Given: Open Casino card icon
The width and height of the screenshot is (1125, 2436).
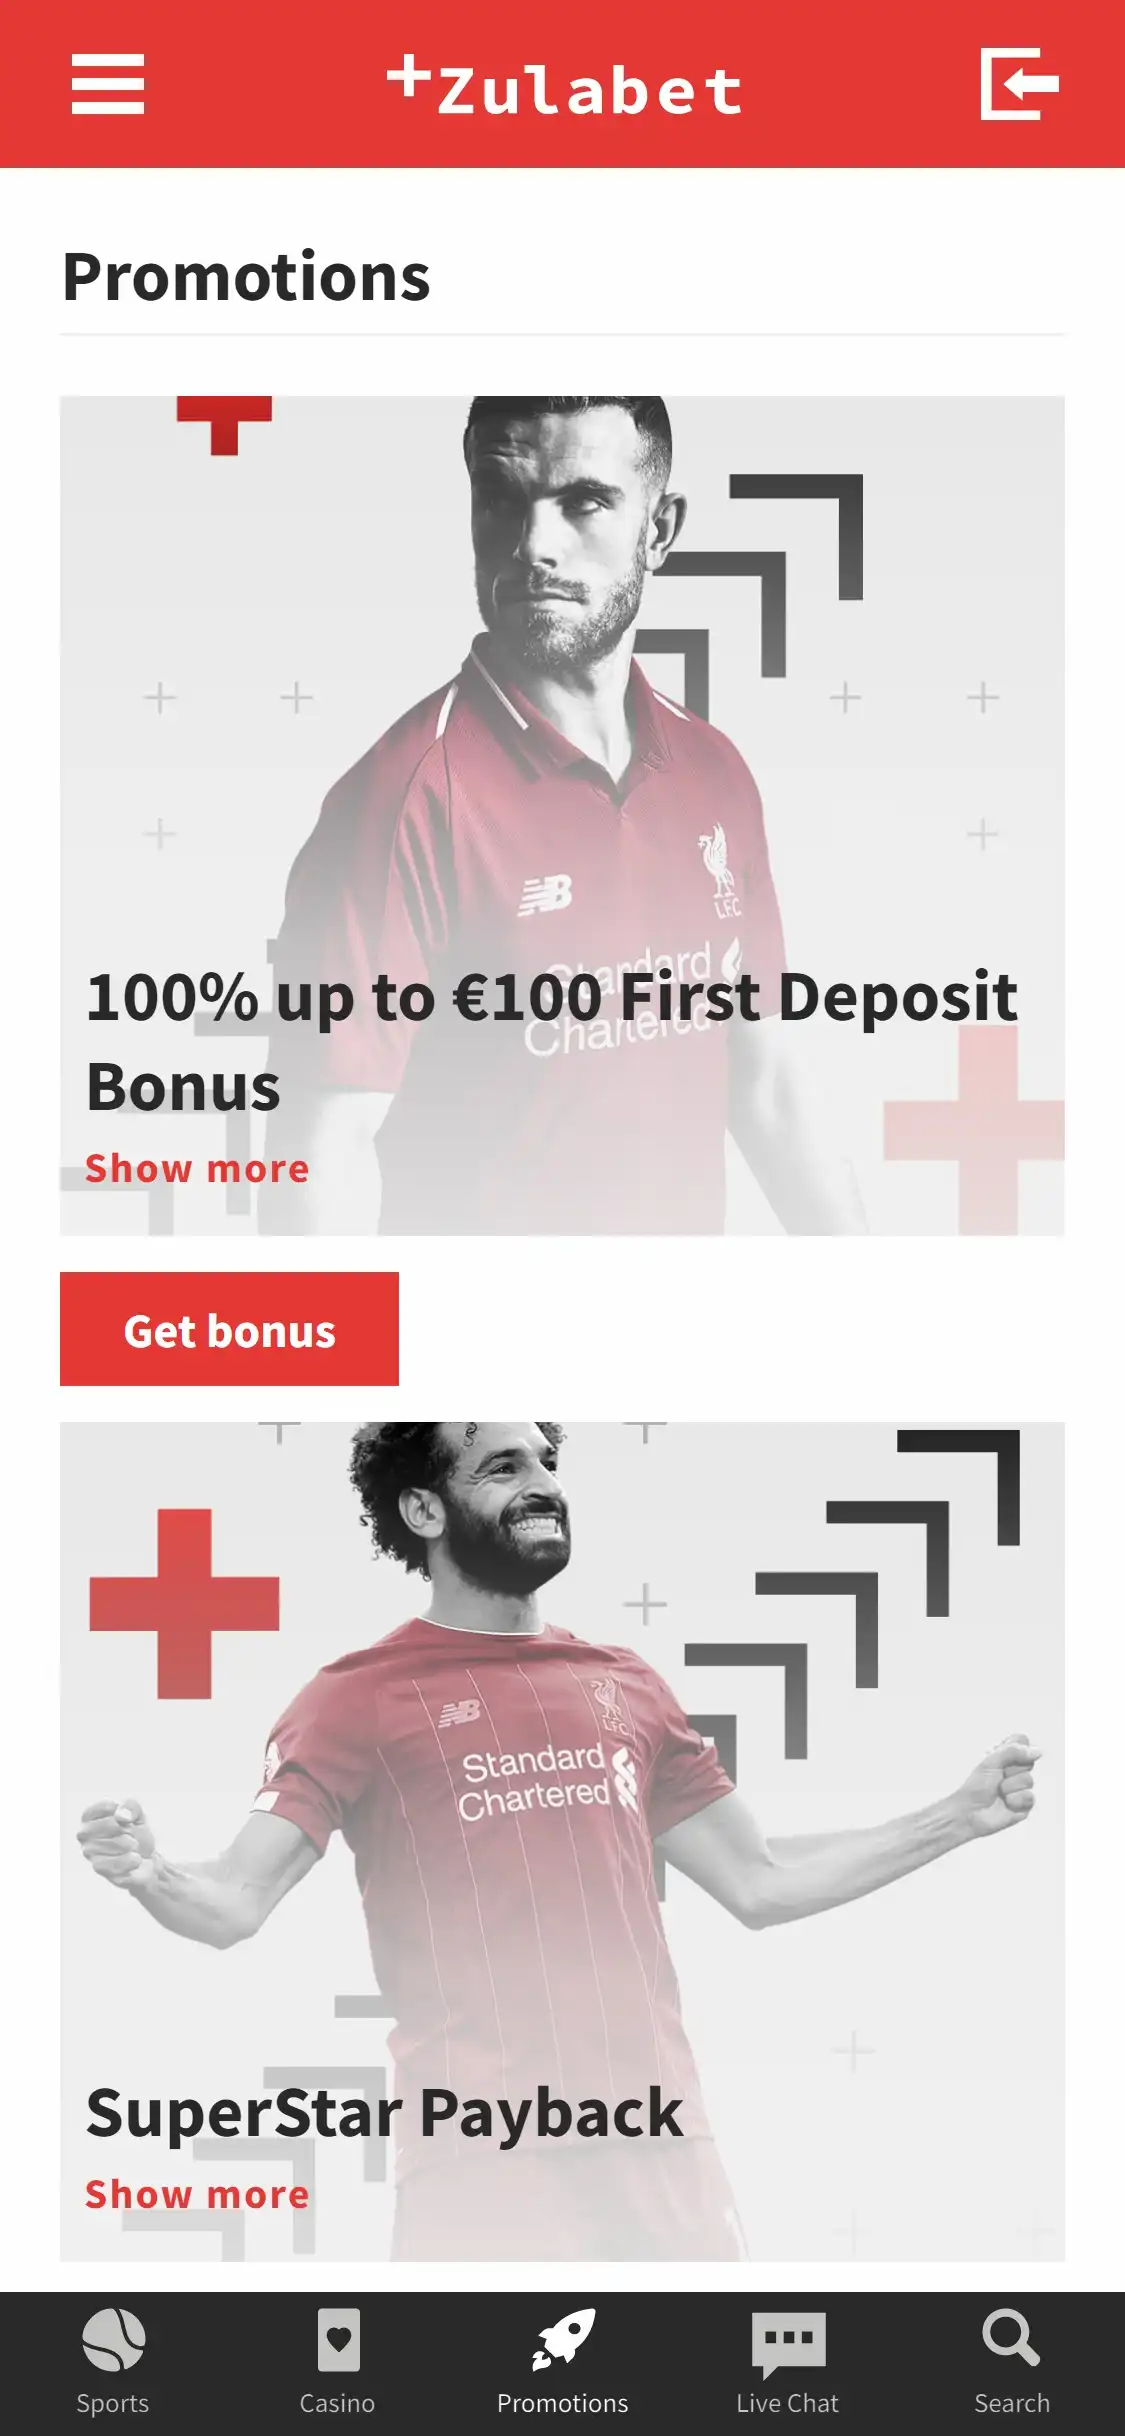Looking at the screenshot, I should [338, 2339].
